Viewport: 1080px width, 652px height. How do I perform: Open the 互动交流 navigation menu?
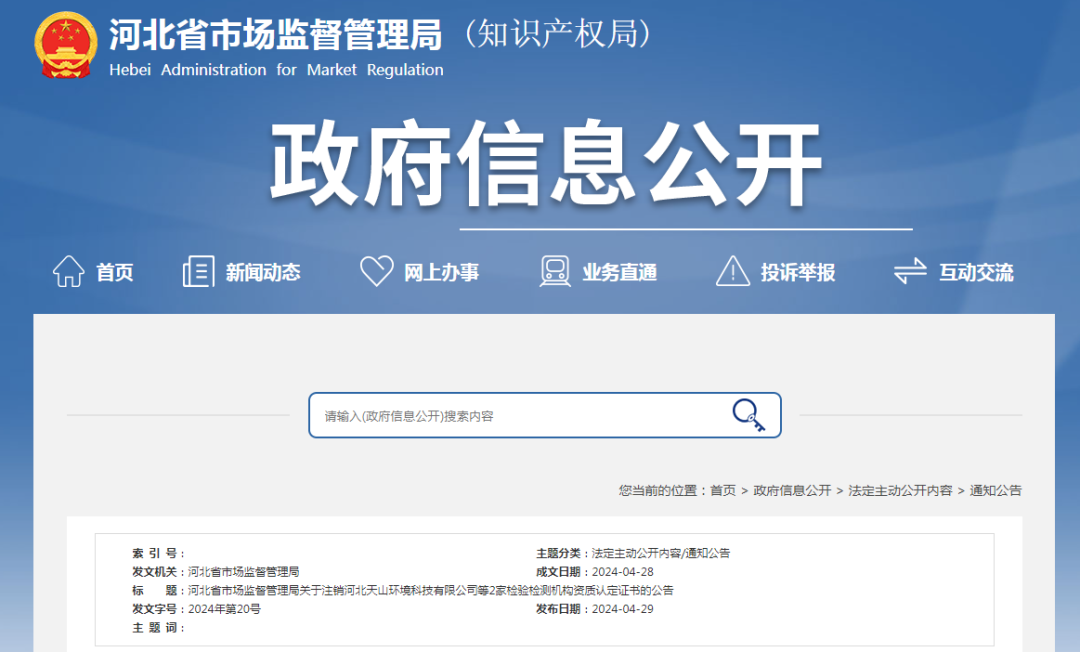977,271
